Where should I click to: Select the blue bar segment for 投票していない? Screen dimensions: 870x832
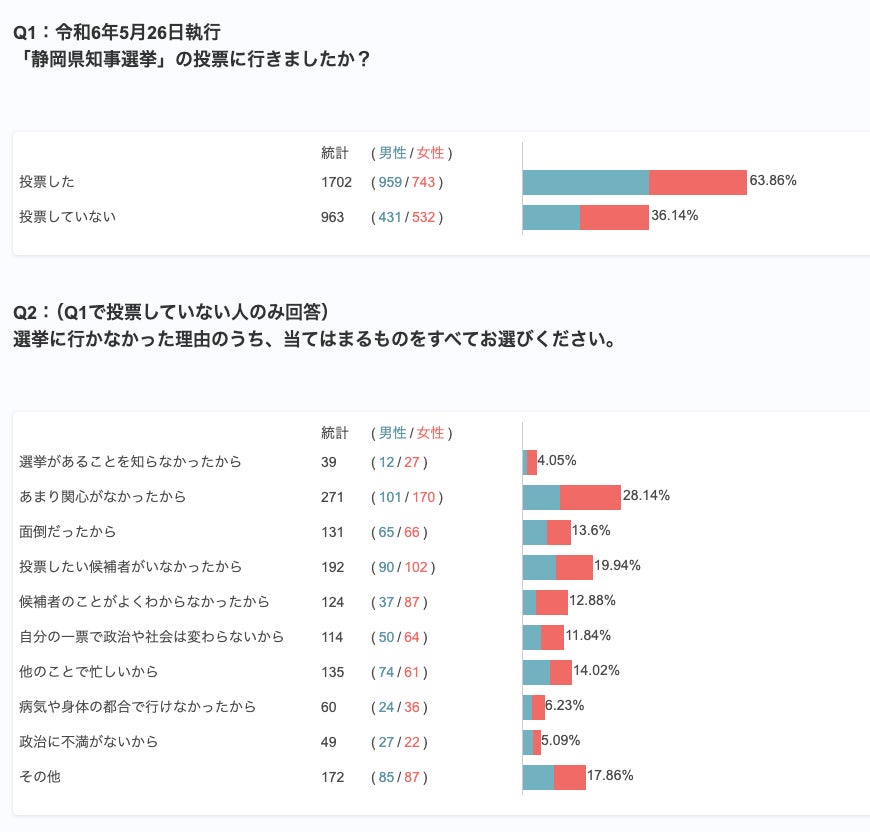point(551,217)
